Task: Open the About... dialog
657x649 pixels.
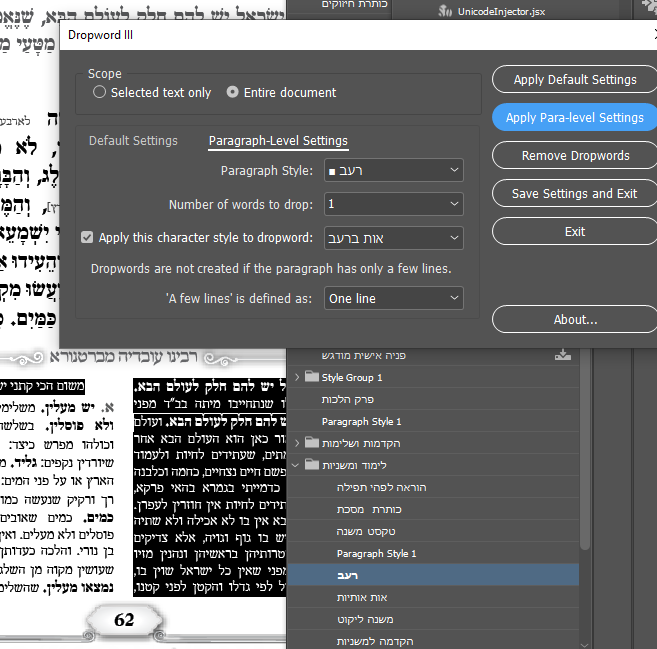Action: pyautogui.click(x=574, y=319)
